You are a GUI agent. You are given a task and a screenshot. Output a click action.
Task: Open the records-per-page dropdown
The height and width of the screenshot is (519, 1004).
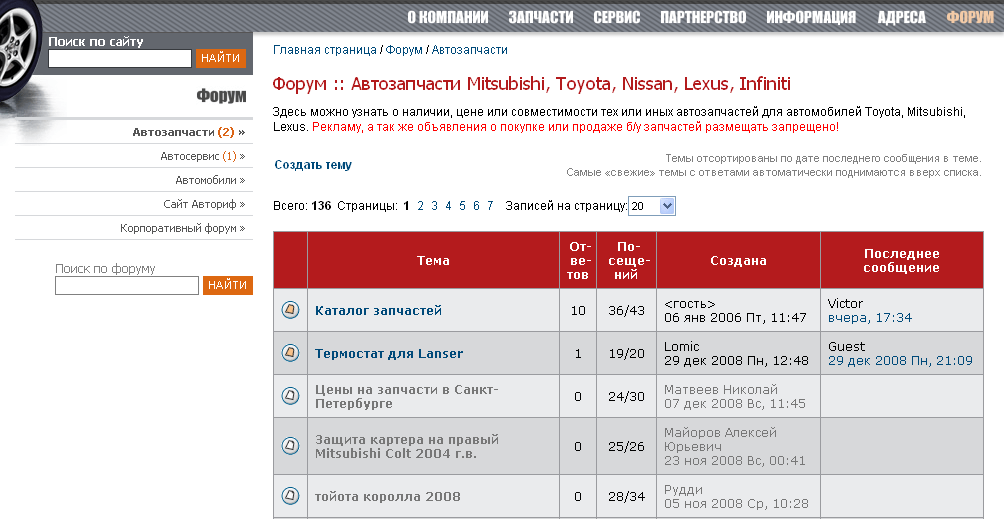652,206
